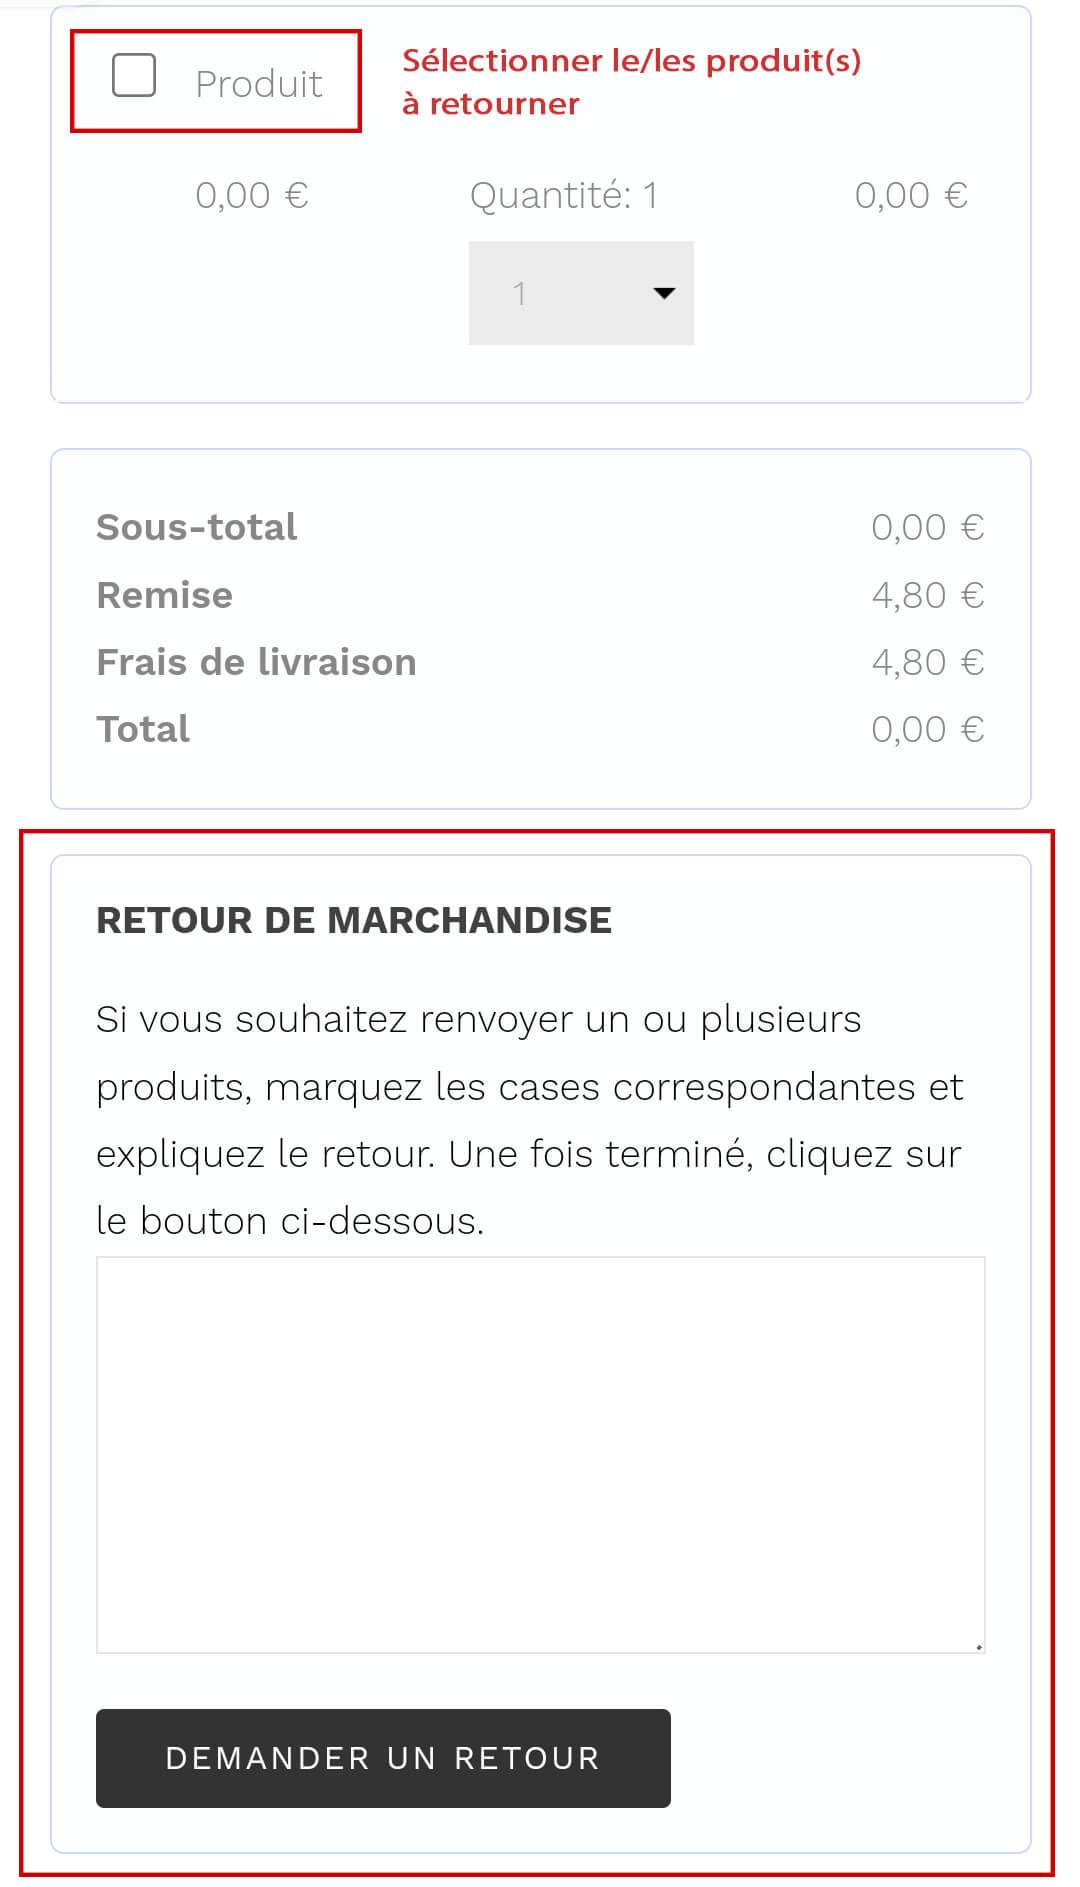Click the Total label
The height and width of the screenshot is (1887, 1080).
143,729
